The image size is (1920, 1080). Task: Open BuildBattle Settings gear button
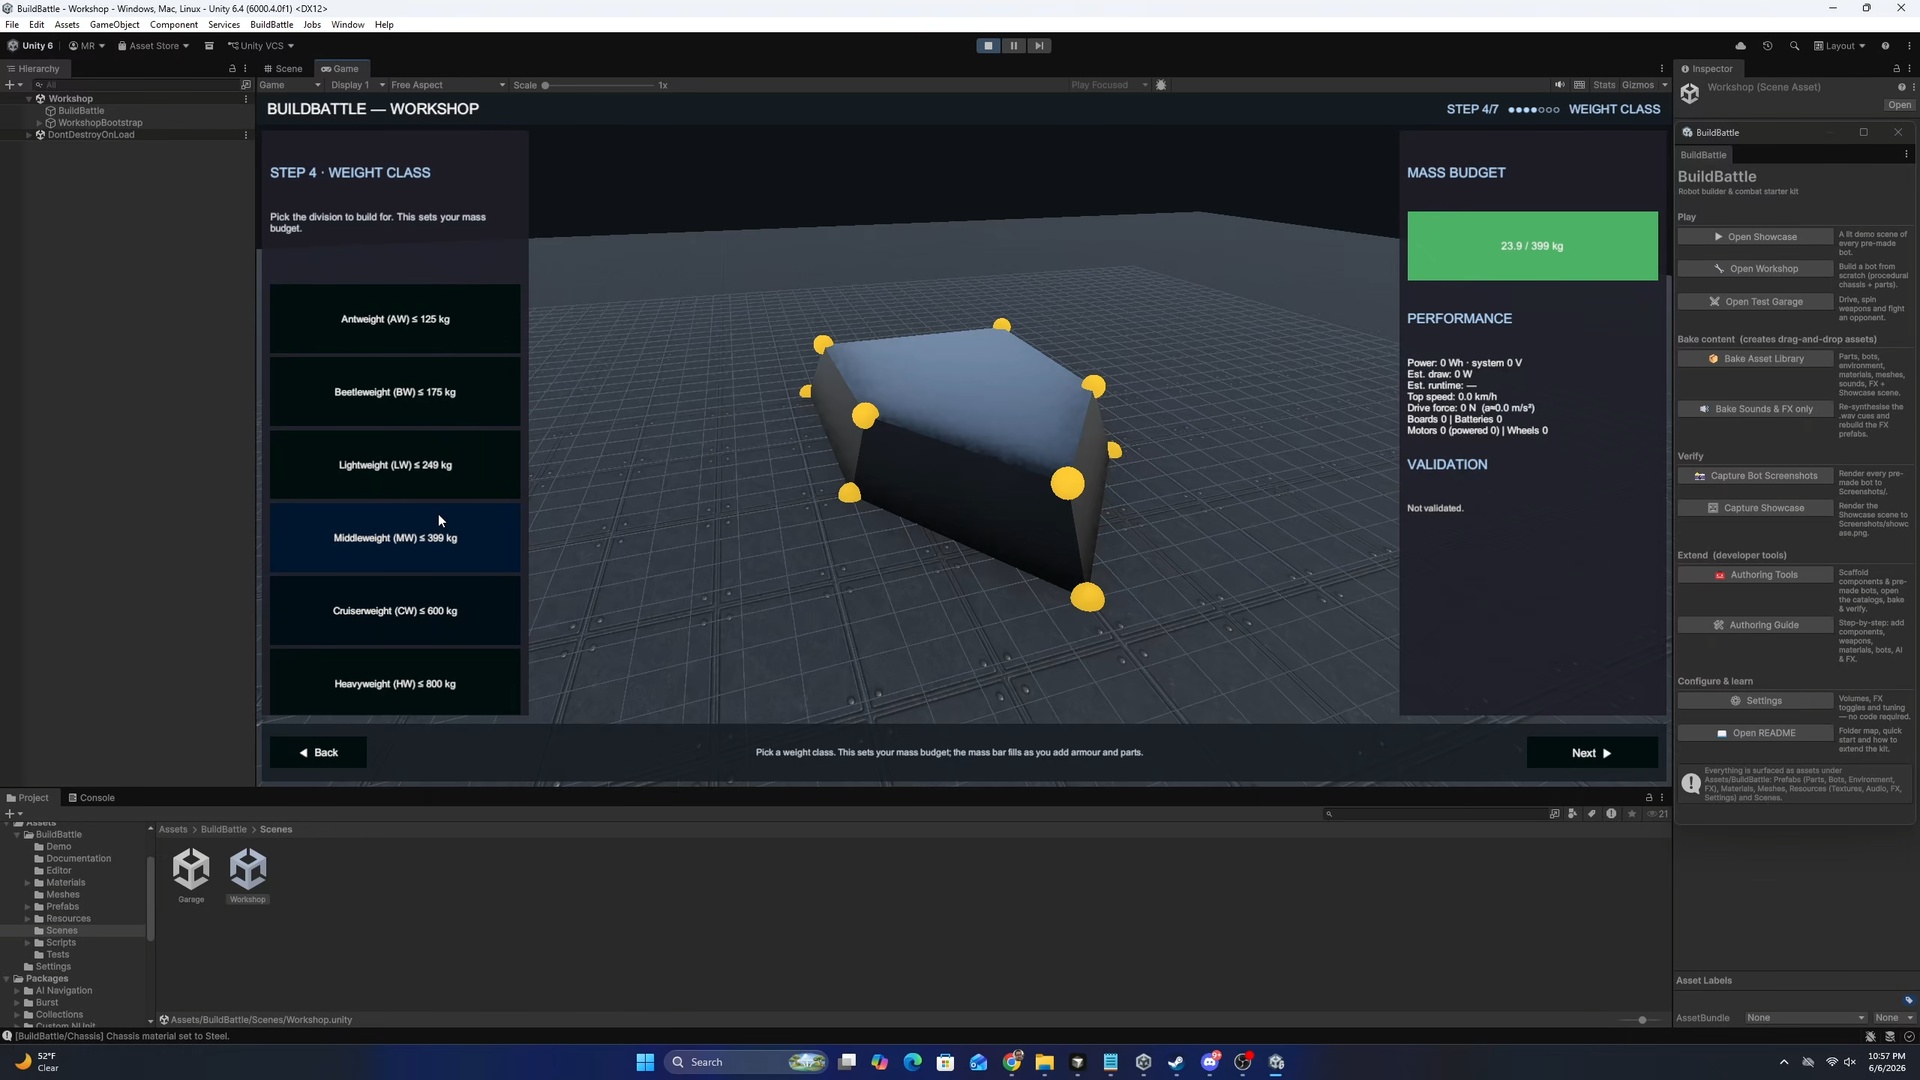click(1755, 701)
